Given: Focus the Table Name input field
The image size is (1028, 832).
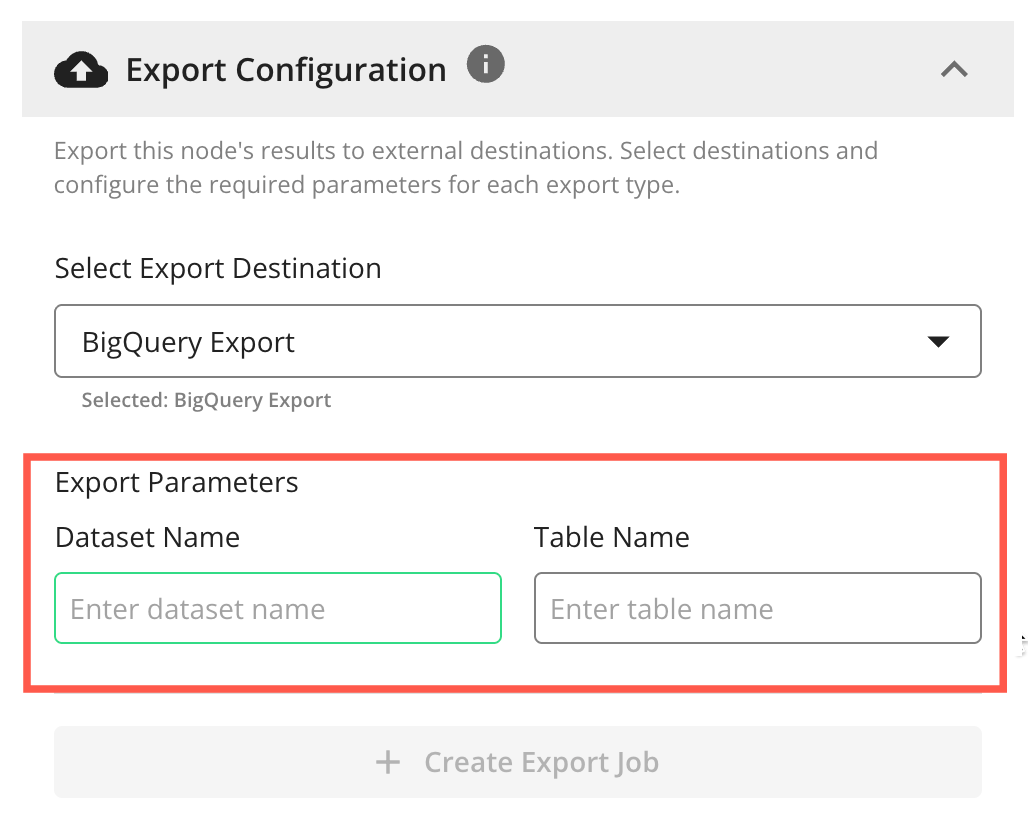Looking at the screenshot, I should pyautogui.click(x=757, y=608).
